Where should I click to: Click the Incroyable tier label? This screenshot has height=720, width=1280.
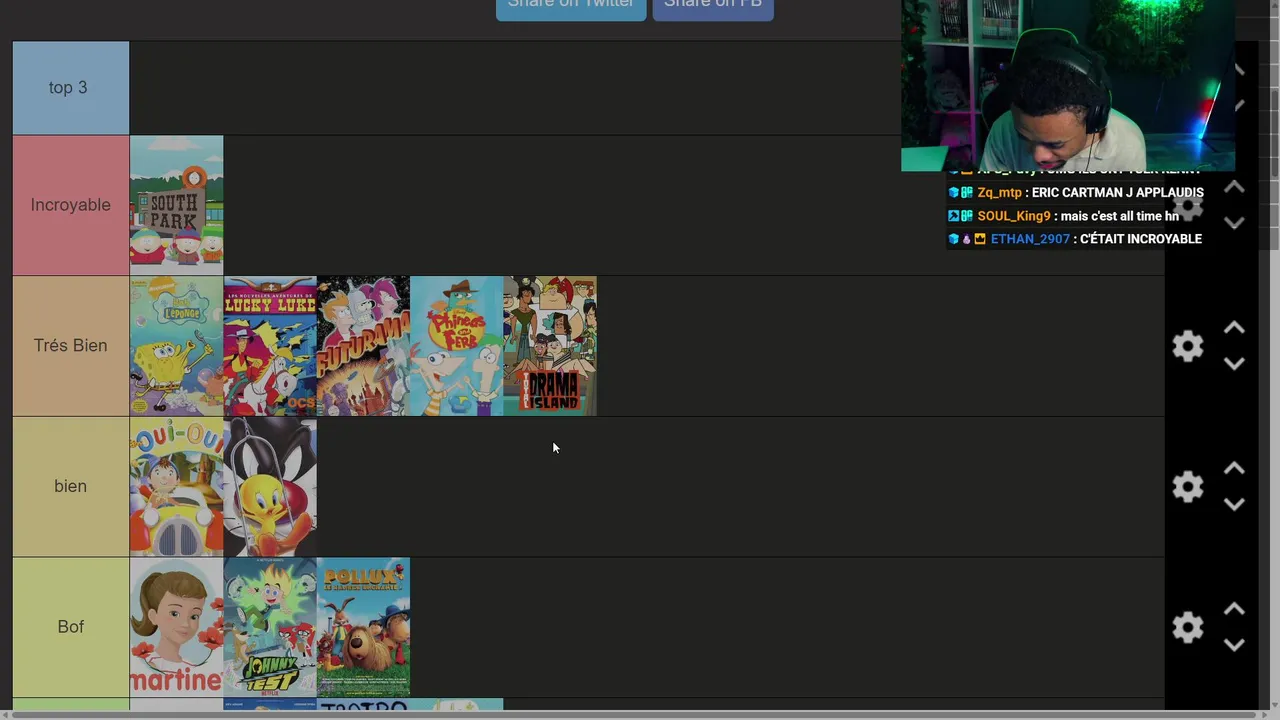[x=71, y=205]
